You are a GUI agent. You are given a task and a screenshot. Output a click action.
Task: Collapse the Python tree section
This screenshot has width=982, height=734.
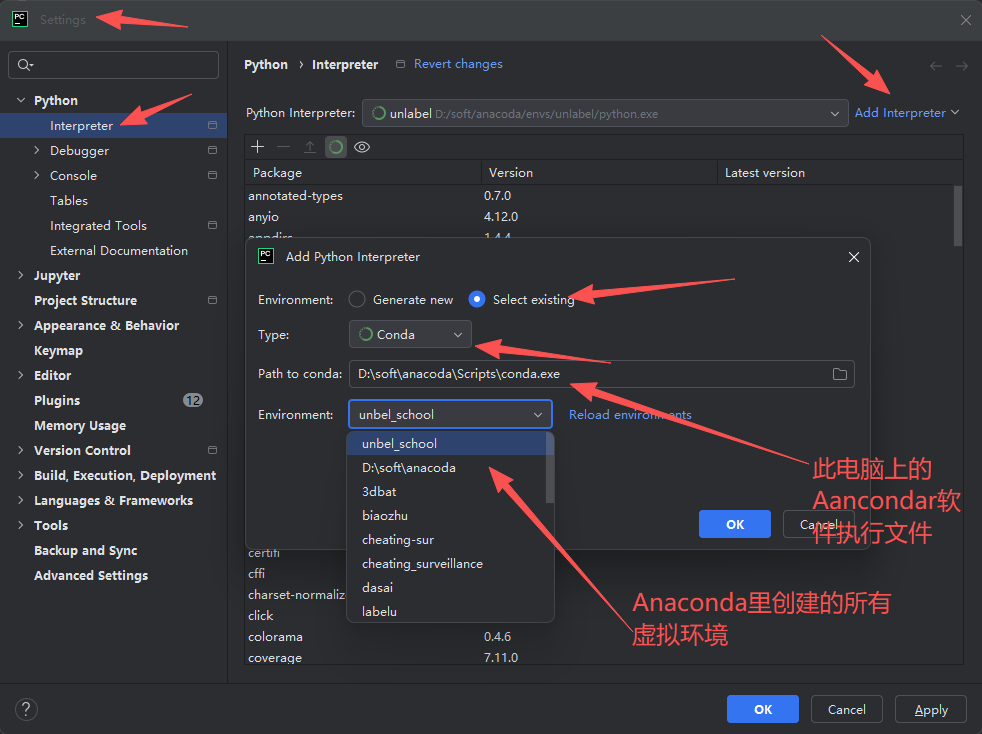point(21,100)
